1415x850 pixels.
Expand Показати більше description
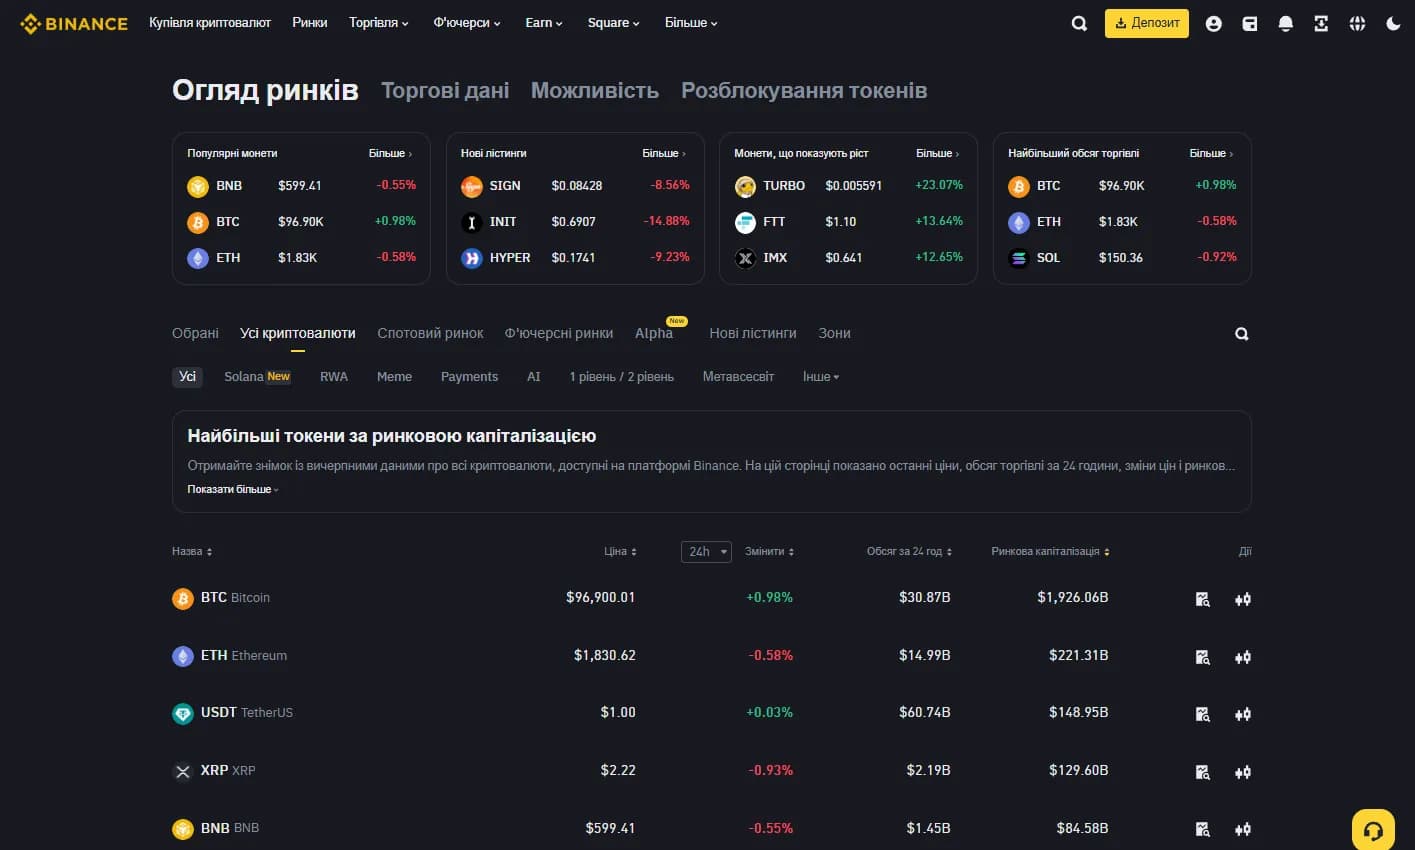tap(233, 490)
